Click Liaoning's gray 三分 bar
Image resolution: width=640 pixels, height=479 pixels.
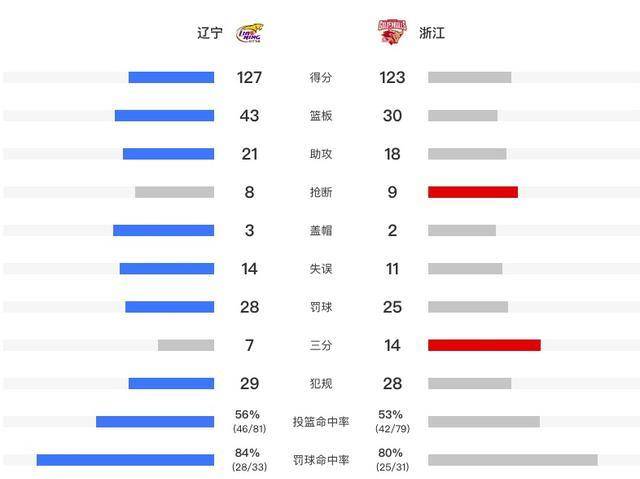(186, 345)
